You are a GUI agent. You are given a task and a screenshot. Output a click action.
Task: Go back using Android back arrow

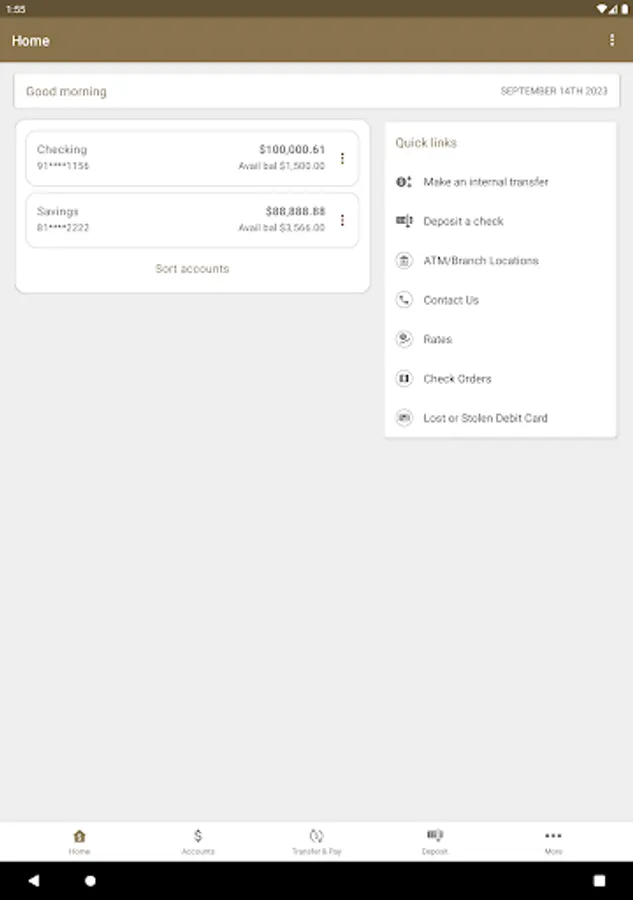pos(34,881)
